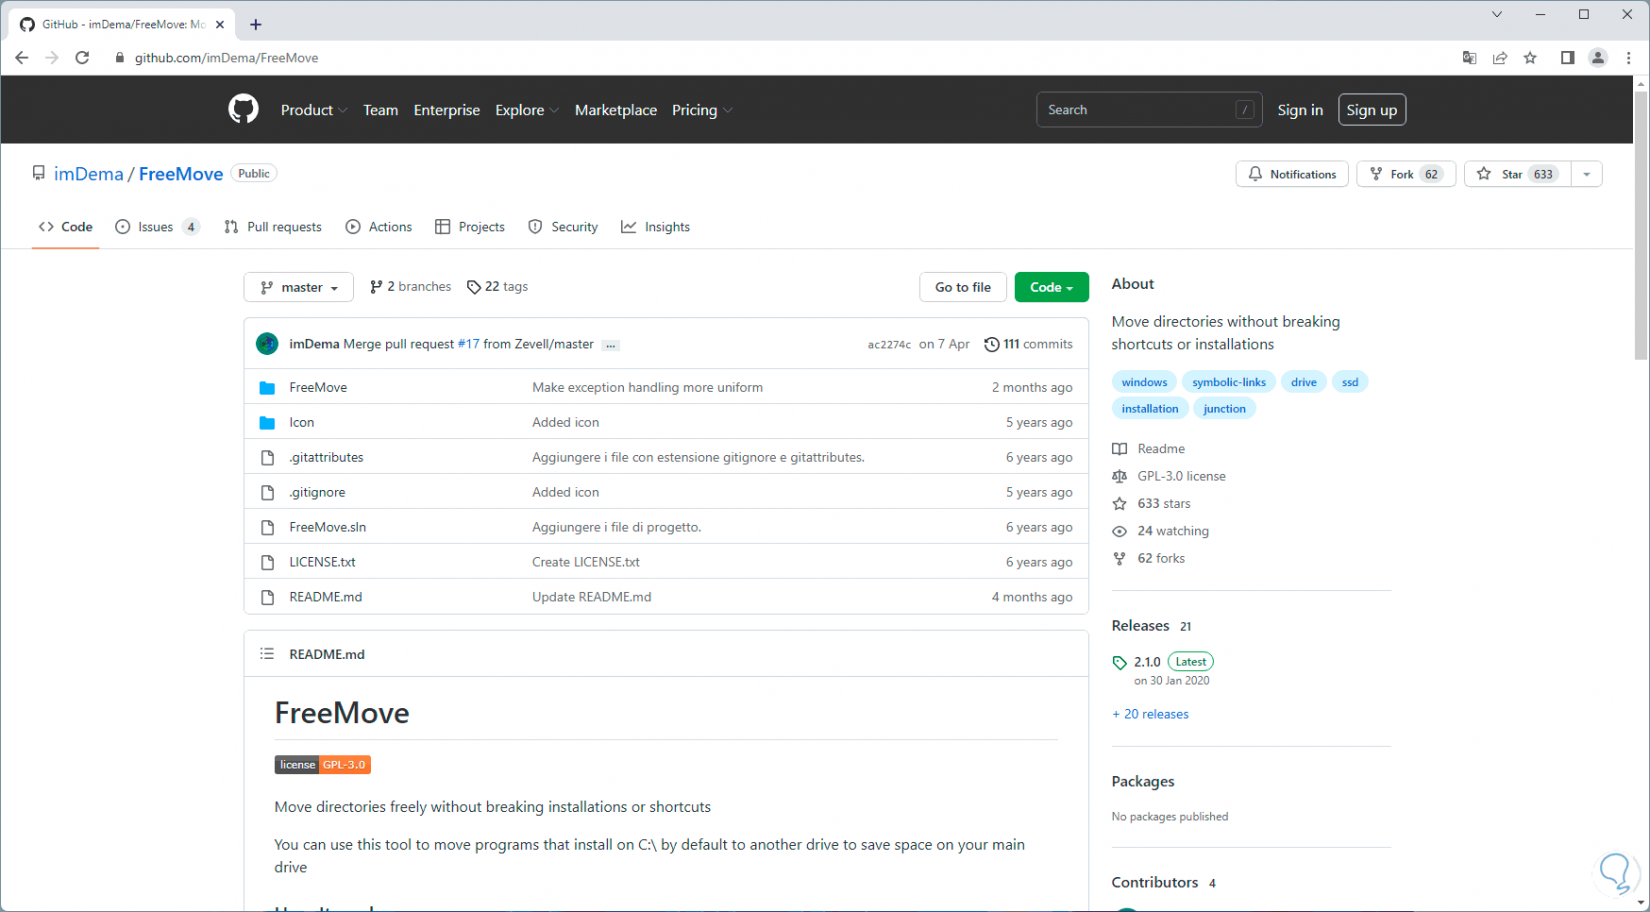Close the GitHub browser tab
Screen dimensions: 1650x912
tap(220, 24)
